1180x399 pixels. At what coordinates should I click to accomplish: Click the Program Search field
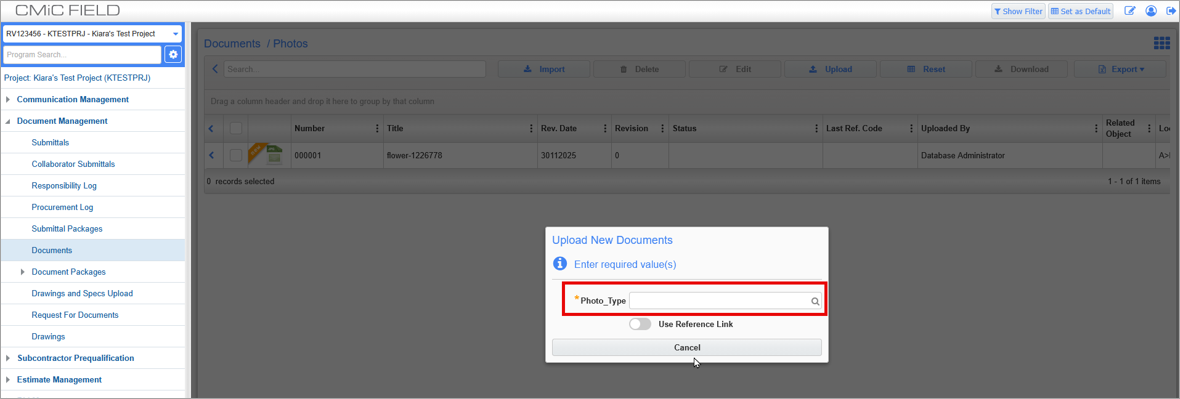pyautogui.click(x=82, y=54)
